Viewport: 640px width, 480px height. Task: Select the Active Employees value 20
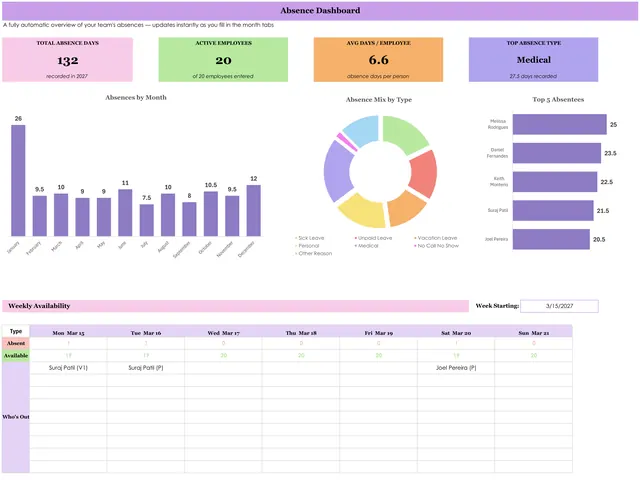223,60
